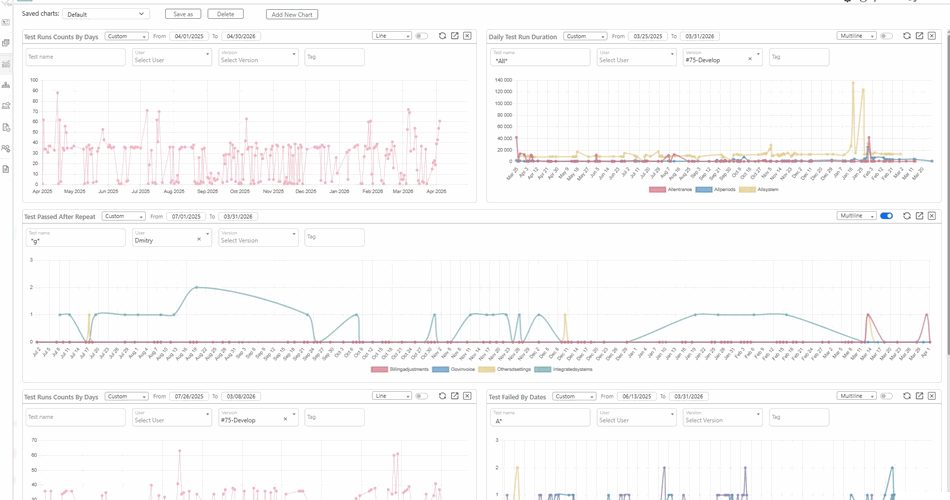This screenshot has width=950, height=500.
Task: Toggle the Allsystem legend swatch
Action: click(x=747, y=190)
